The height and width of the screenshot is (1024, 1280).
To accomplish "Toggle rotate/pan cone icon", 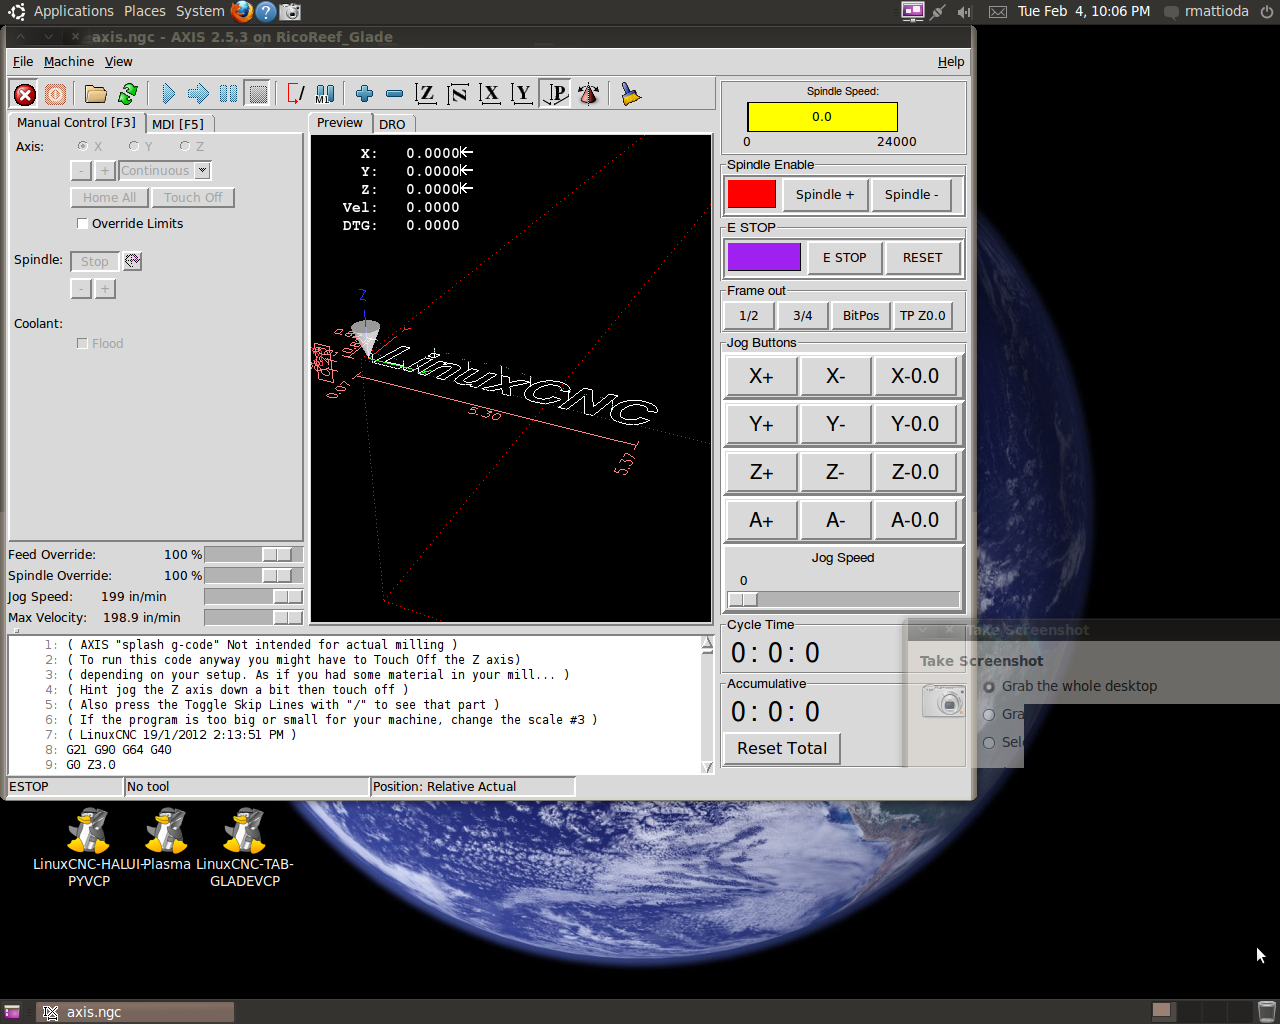I will pos(589,94).
